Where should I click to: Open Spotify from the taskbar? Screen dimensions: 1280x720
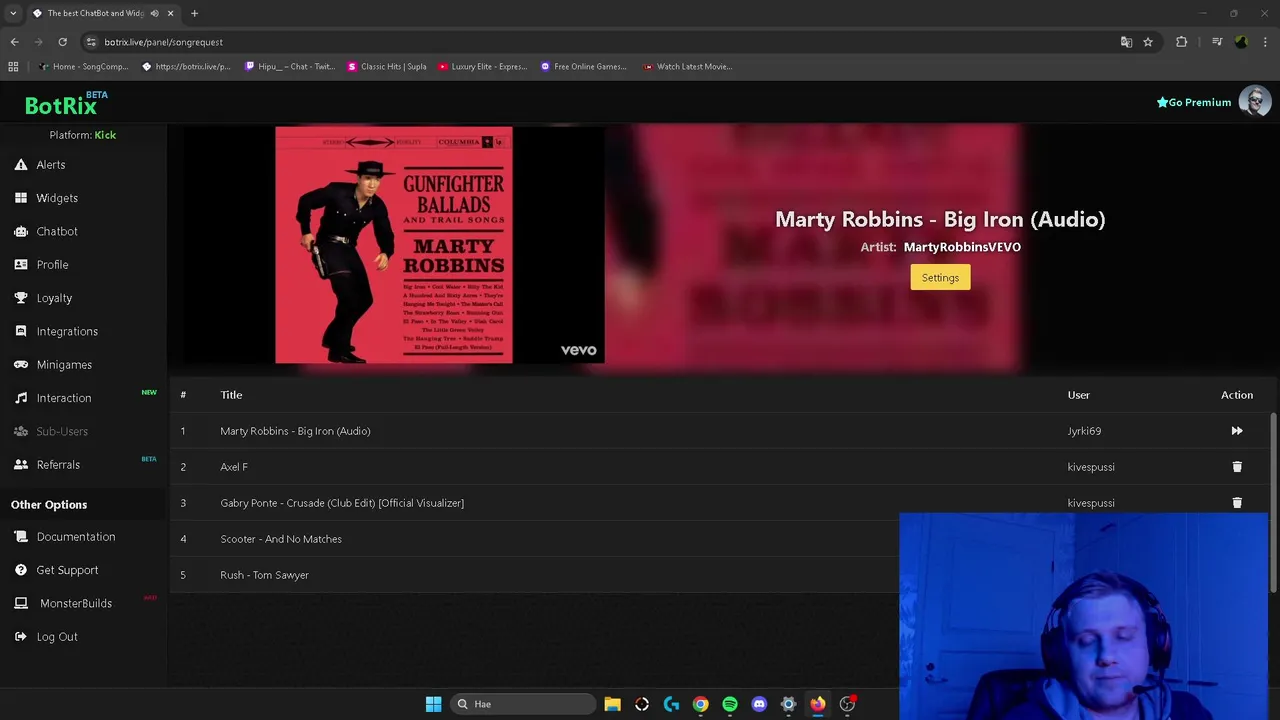click(730, 704)
